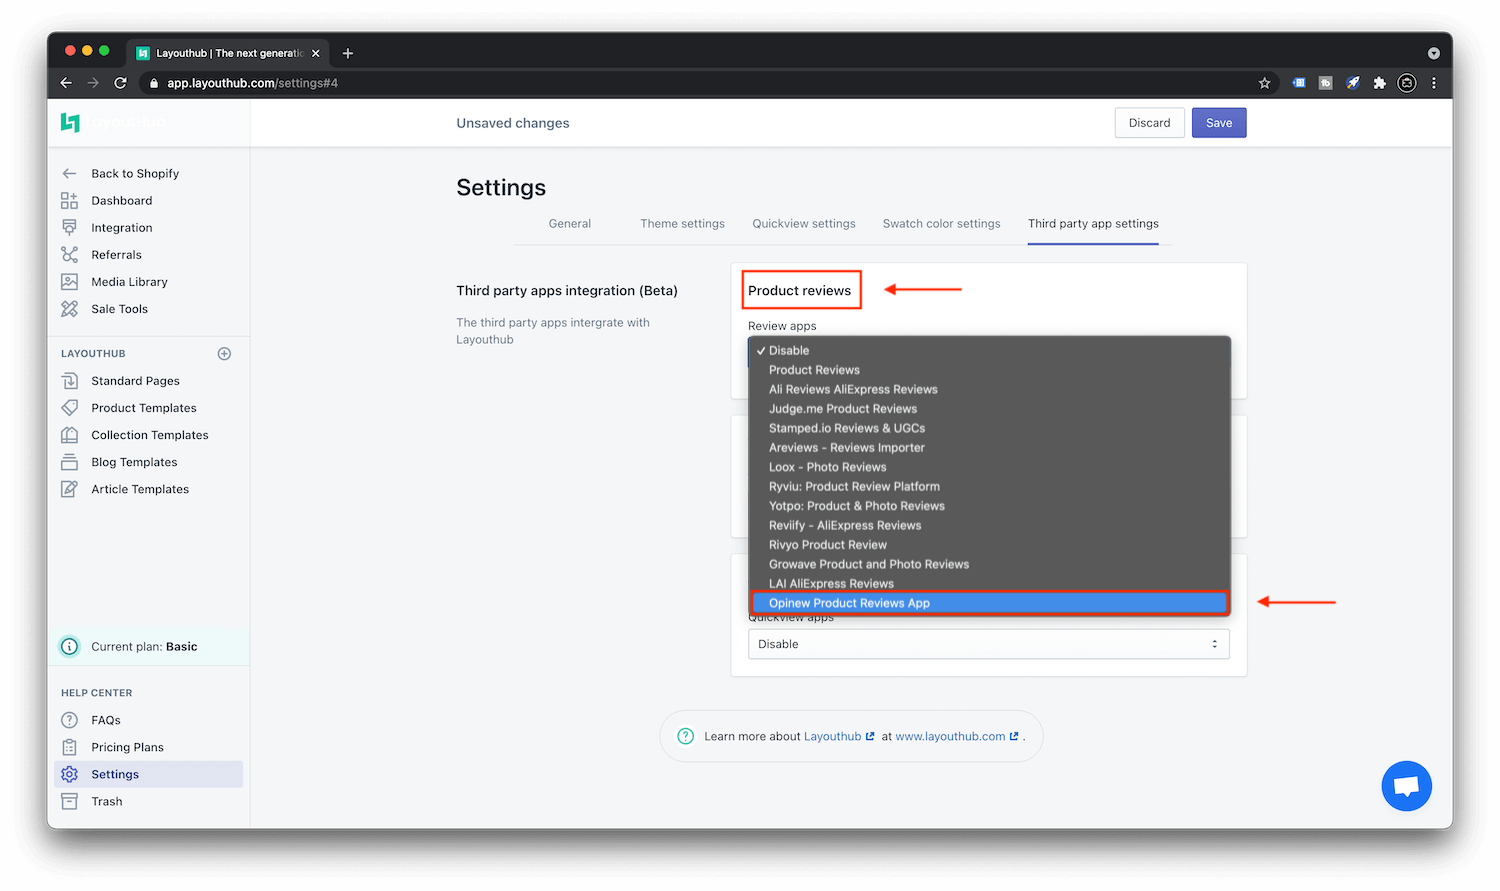Open Dashboard via its grid icon

coord(69,200)
